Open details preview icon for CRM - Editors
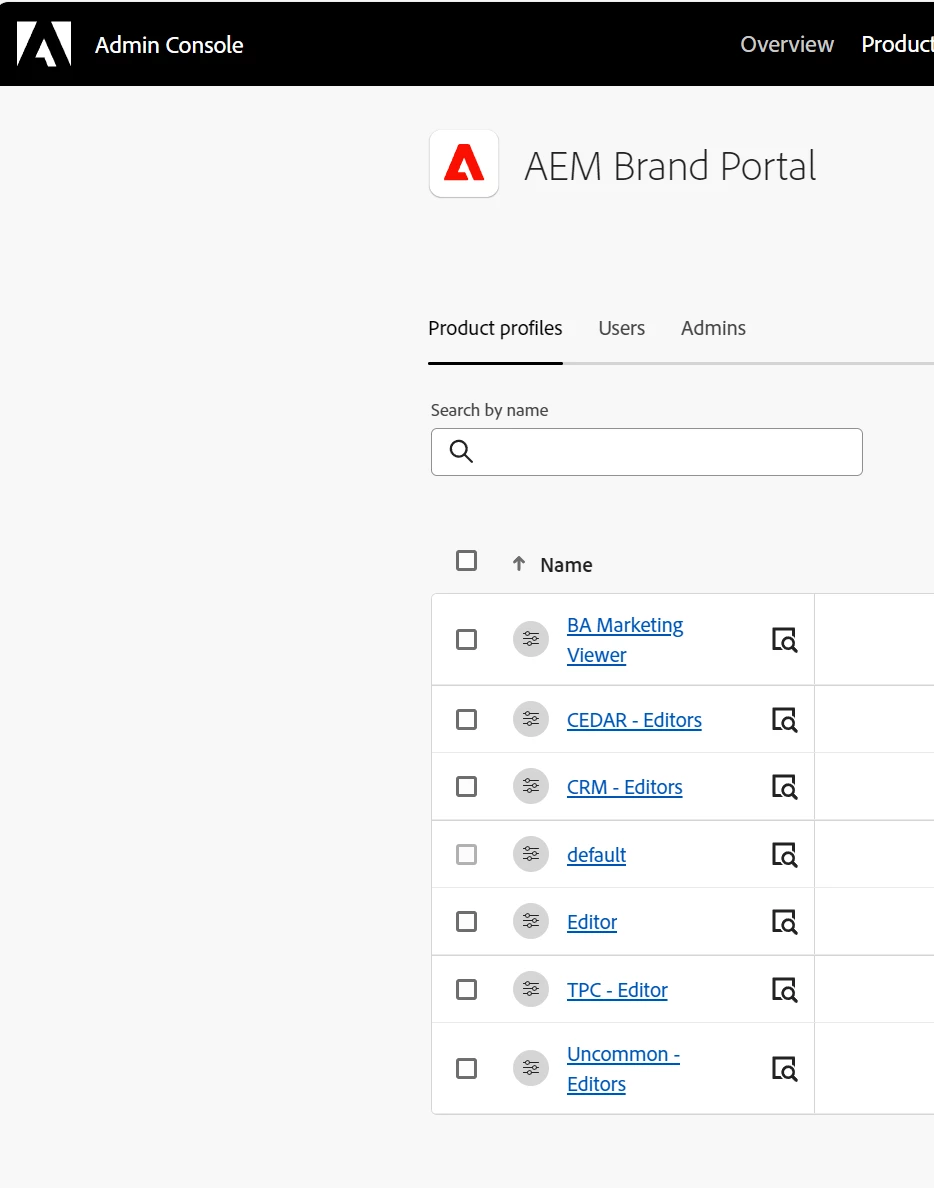The image size is (934, 1188). 784,787
